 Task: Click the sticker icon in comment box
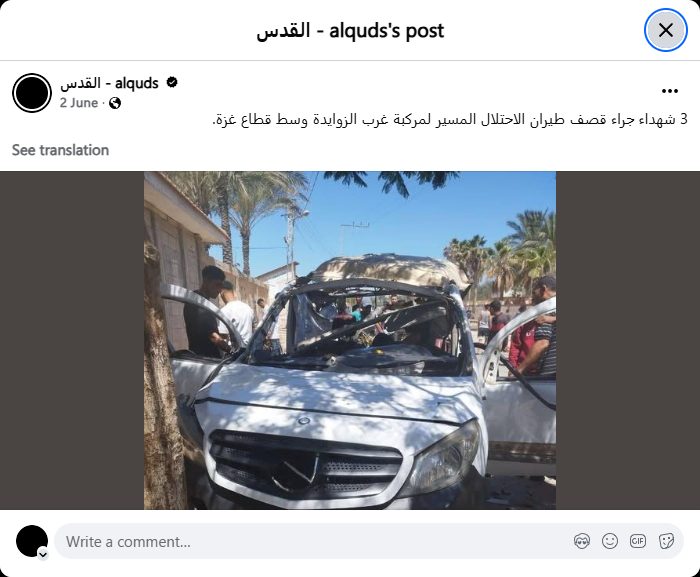666,541
